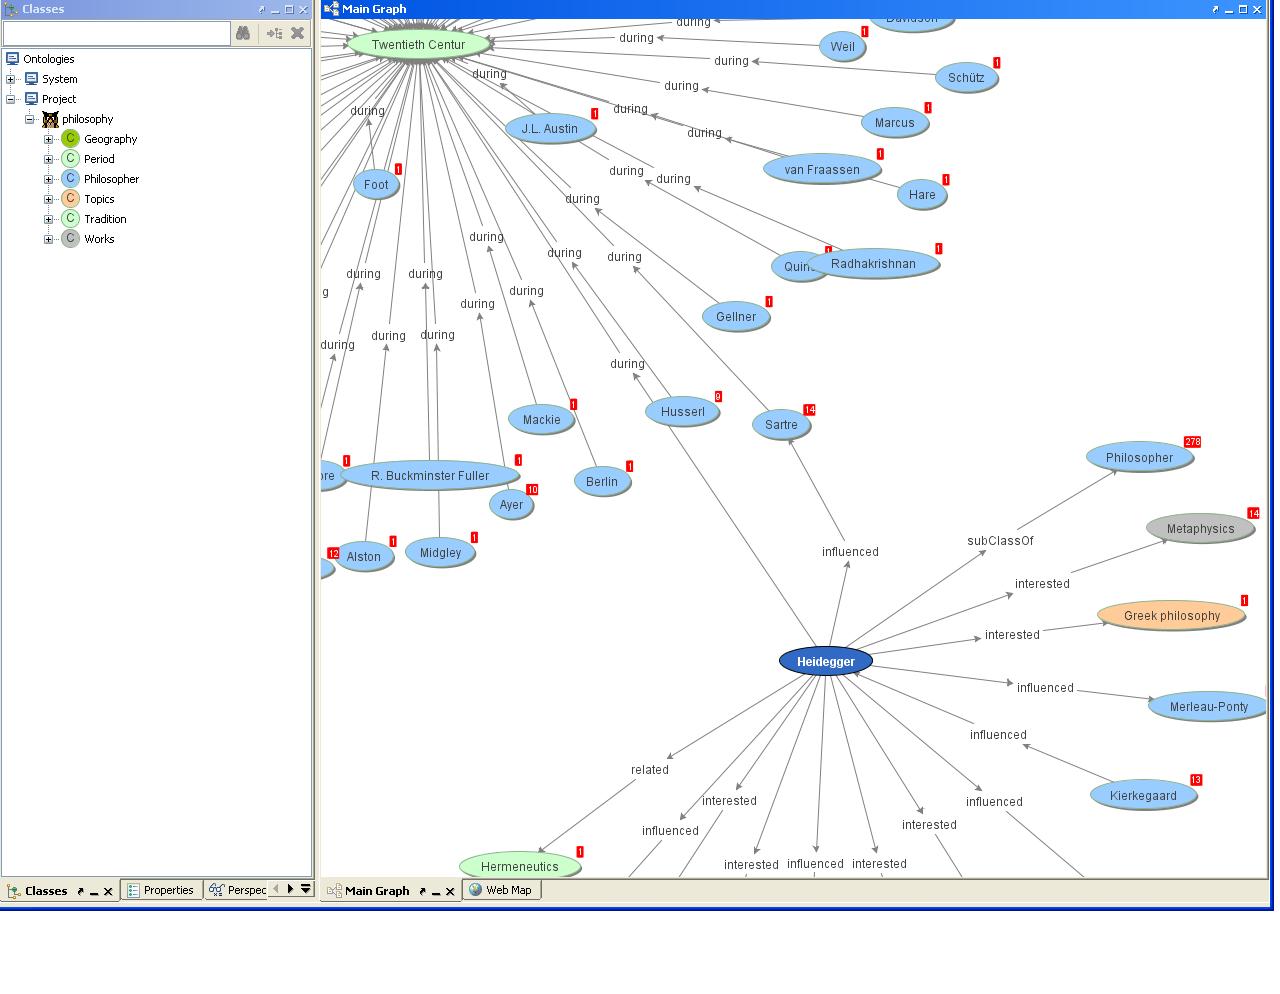Expand the Period class
1280x994 pixels.
pos(48,159)
